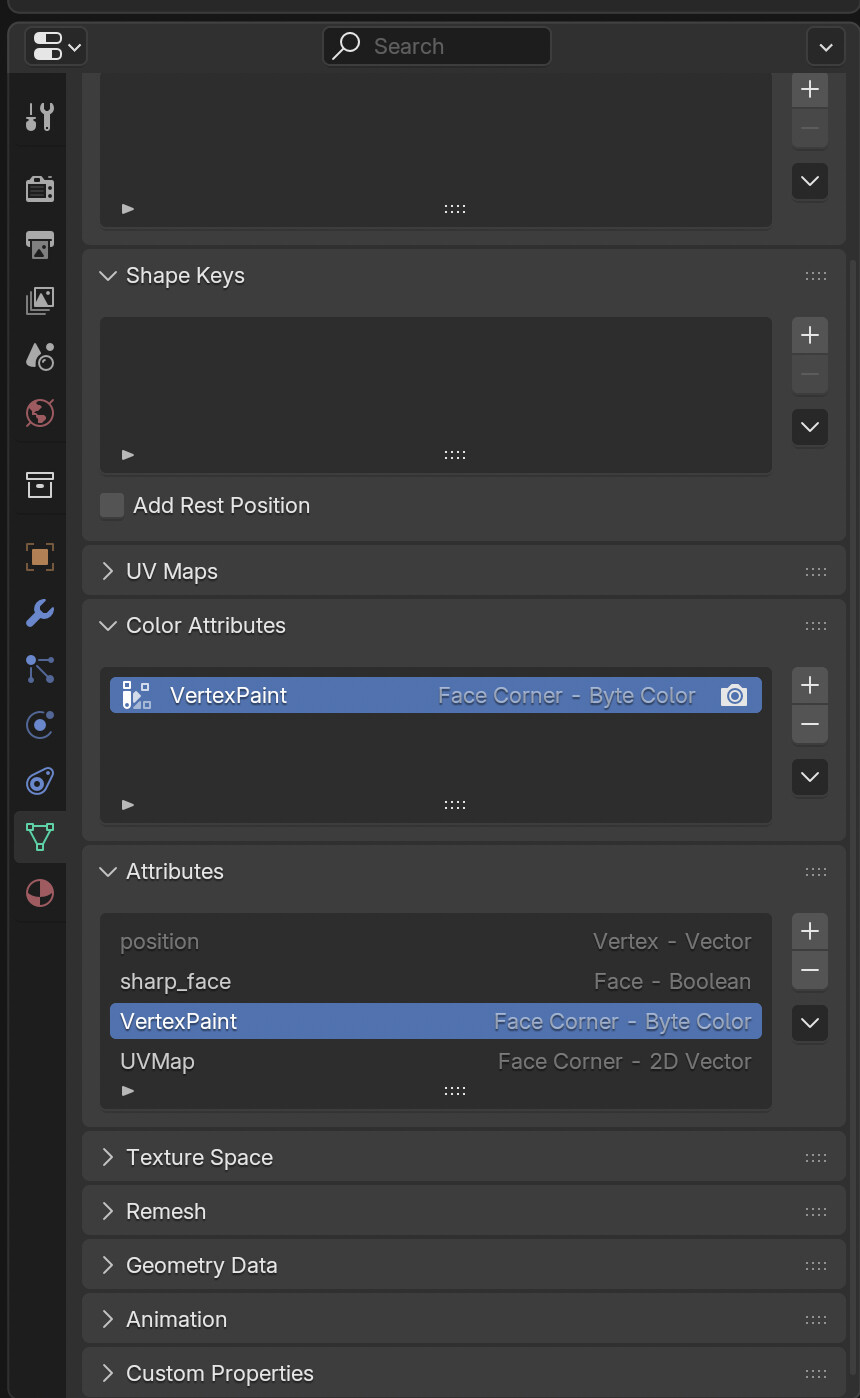Remove the selected attribute with the minus button
This screenshot has height=1398, width=860.
pyautogui.click(x=810, y=971)
